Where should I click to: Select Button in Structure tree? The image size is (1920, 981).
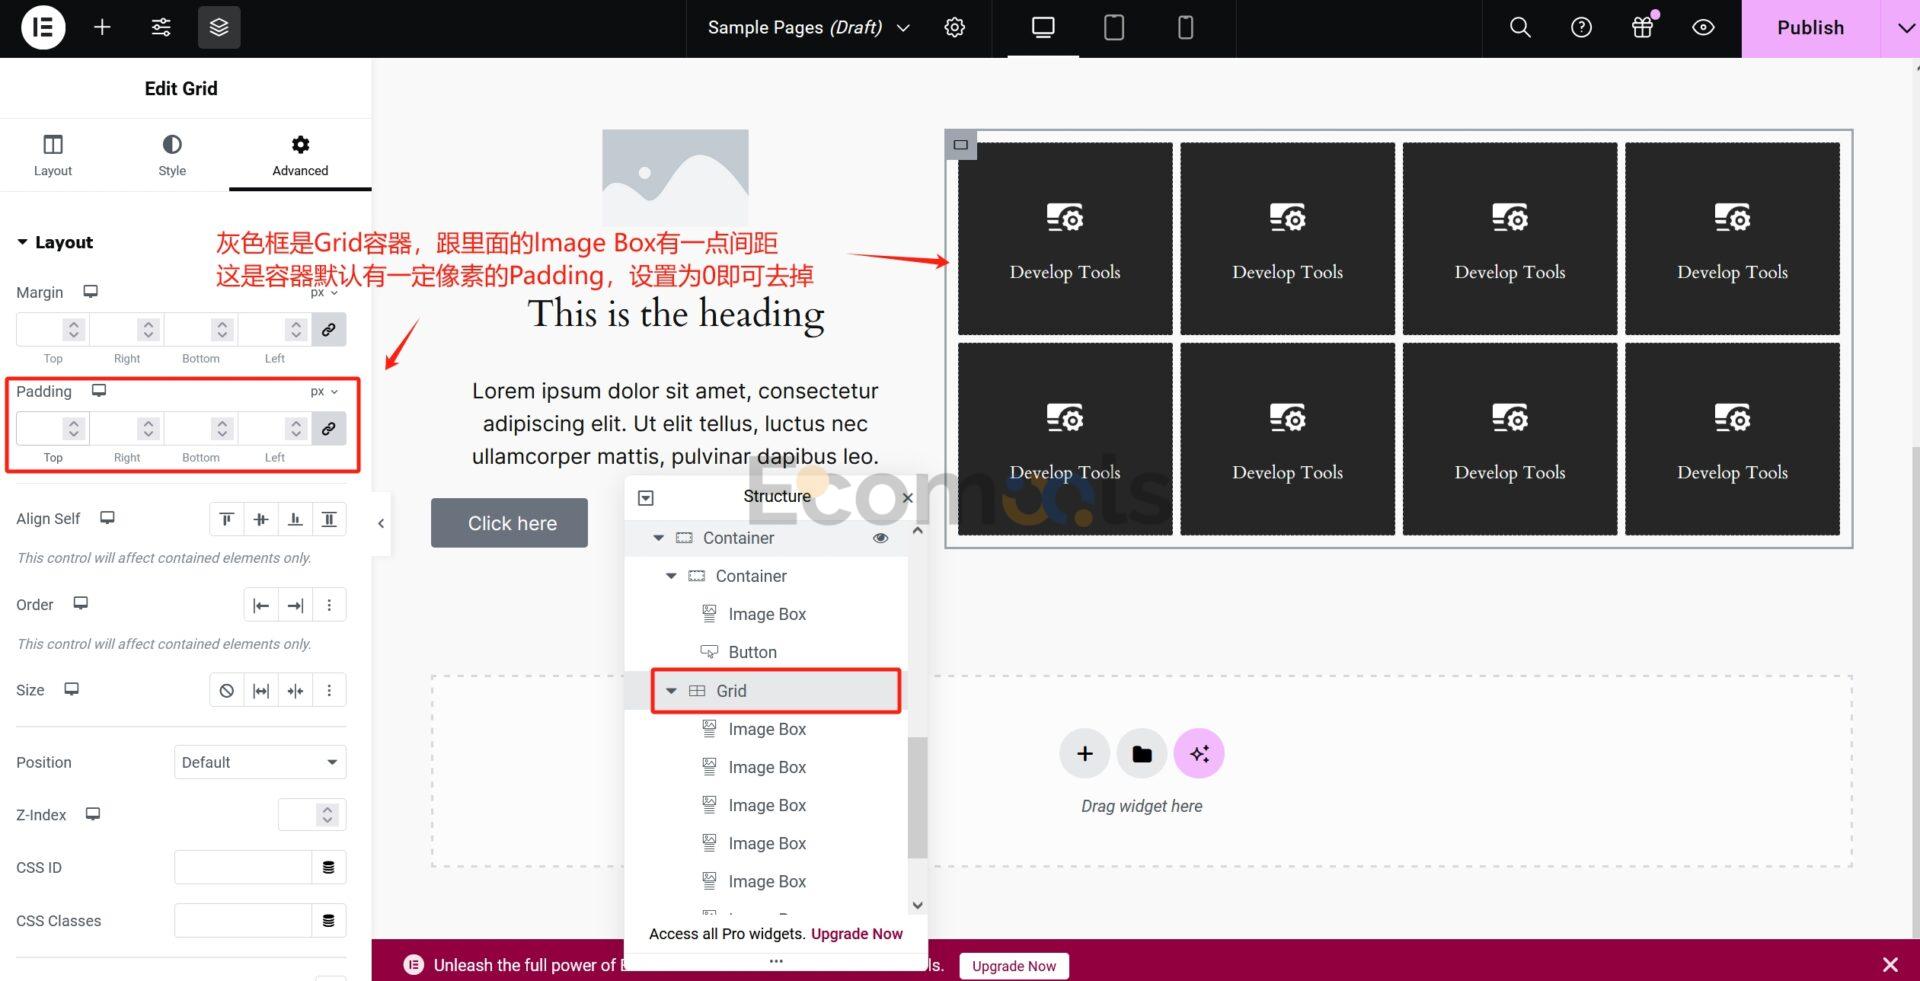point(752,652)
